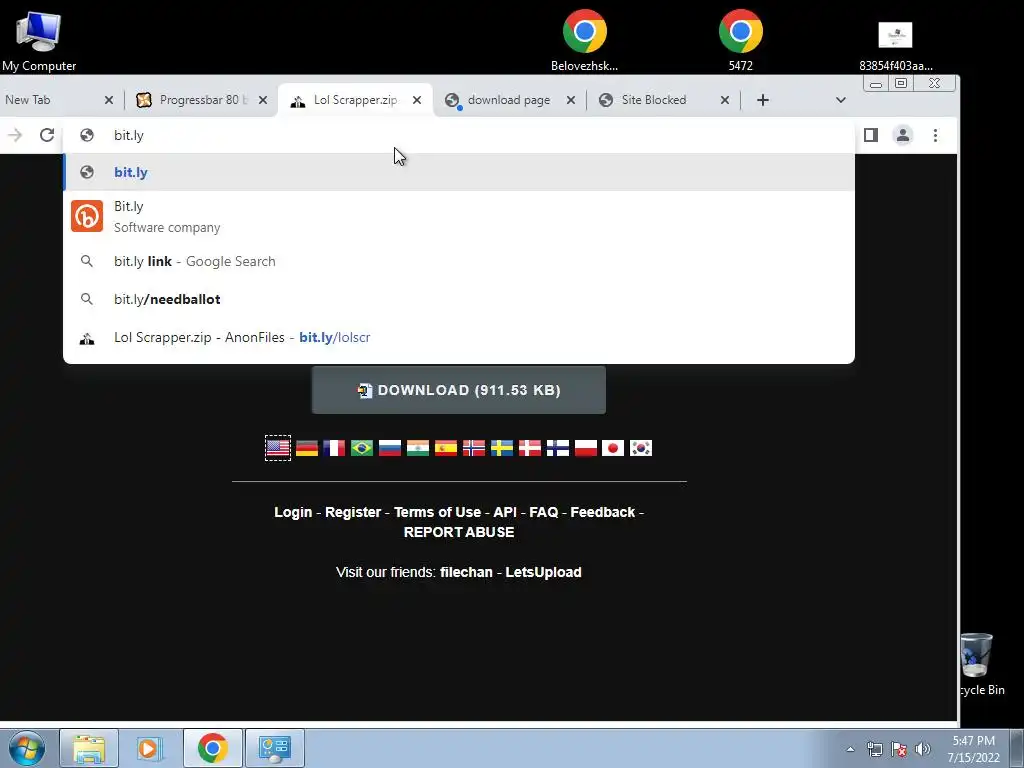
Task: Select the United States flag language
Action: point(278,448)
